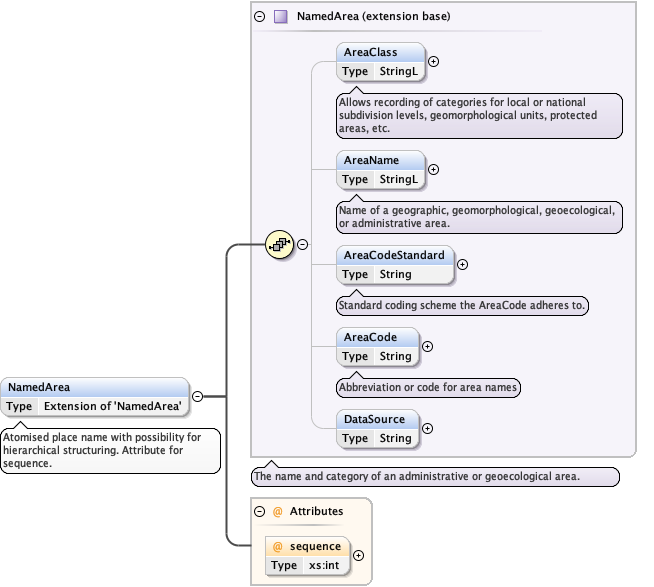Expand the sequence attribute plus icon
Image resolution: width=654 pixels, height=587 pixels.
click(x=358, y=556)
